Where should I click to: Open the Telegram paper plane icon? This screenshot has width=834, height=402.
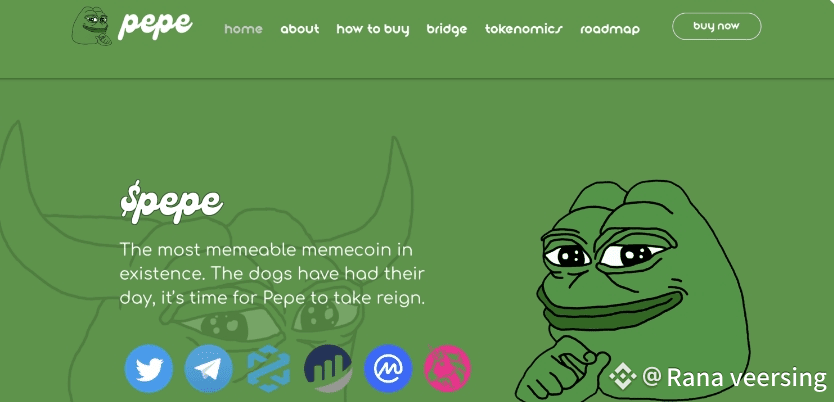[208, 368]
